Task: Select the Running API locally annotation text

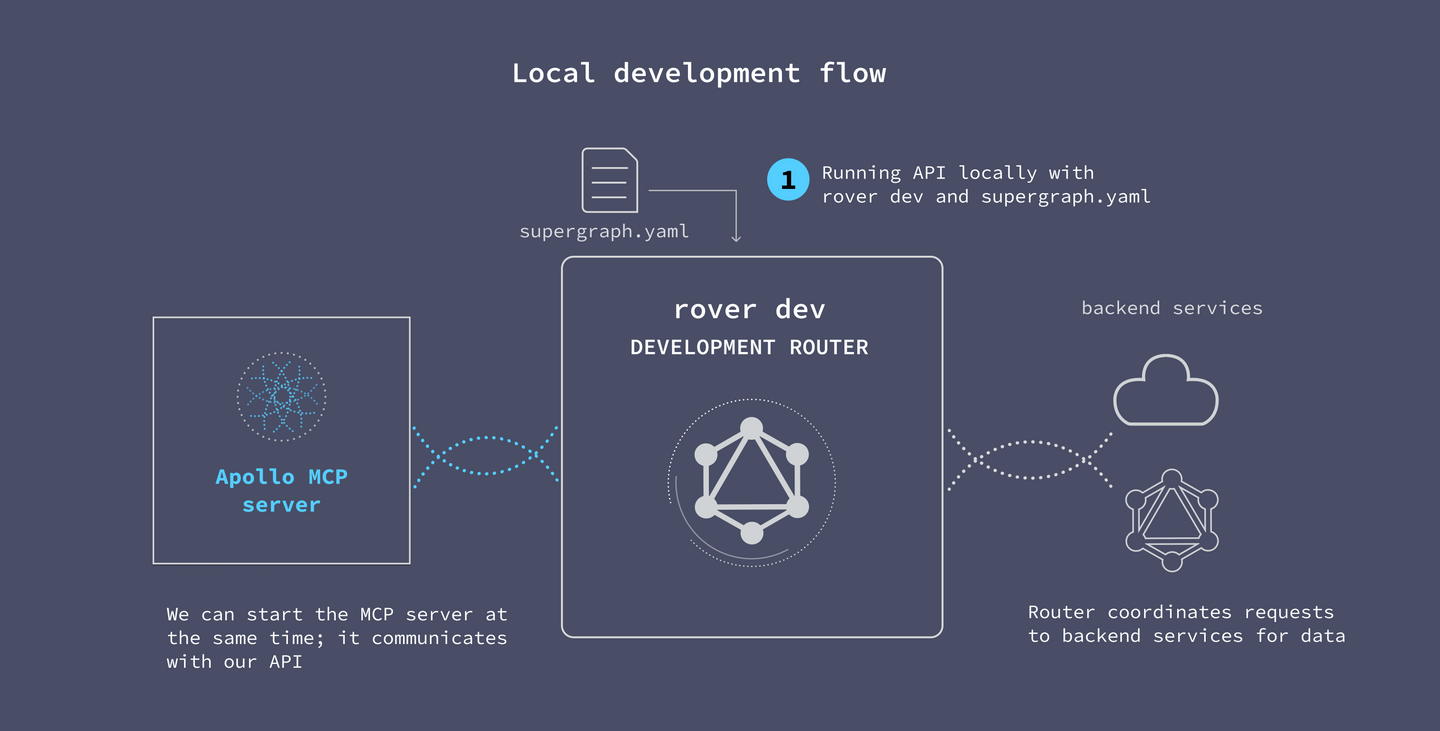Action: pyautogui.click(x=985, y=184)
